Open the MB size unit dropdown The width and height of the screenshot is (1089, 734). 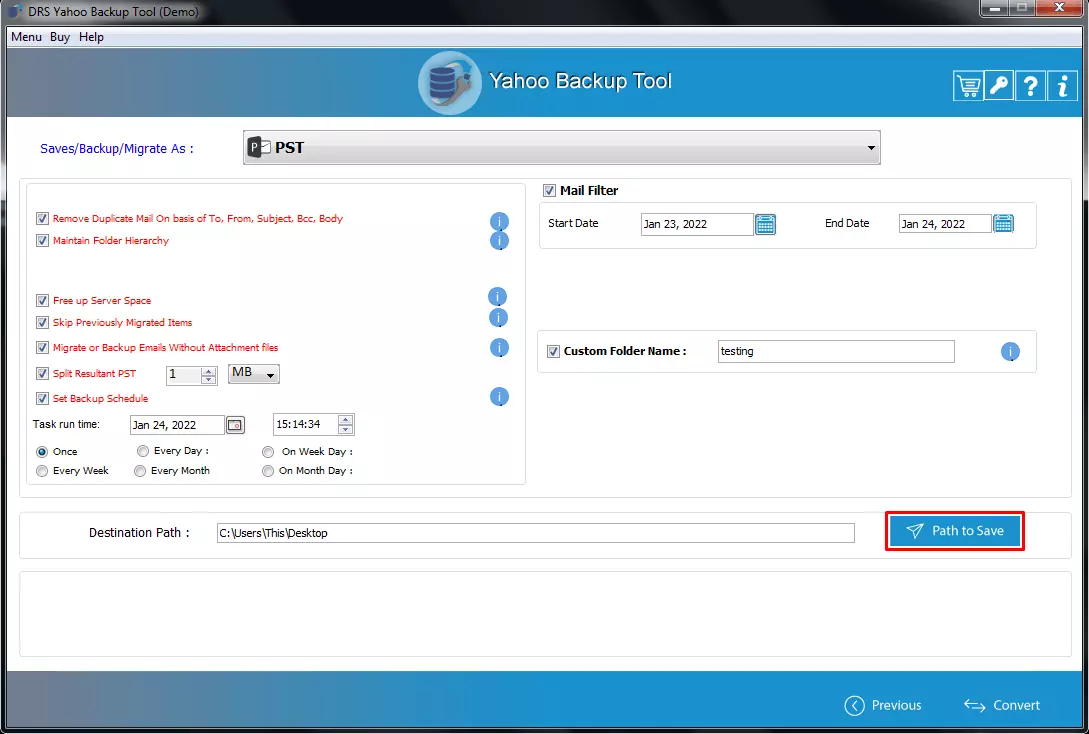pos(254,374)
